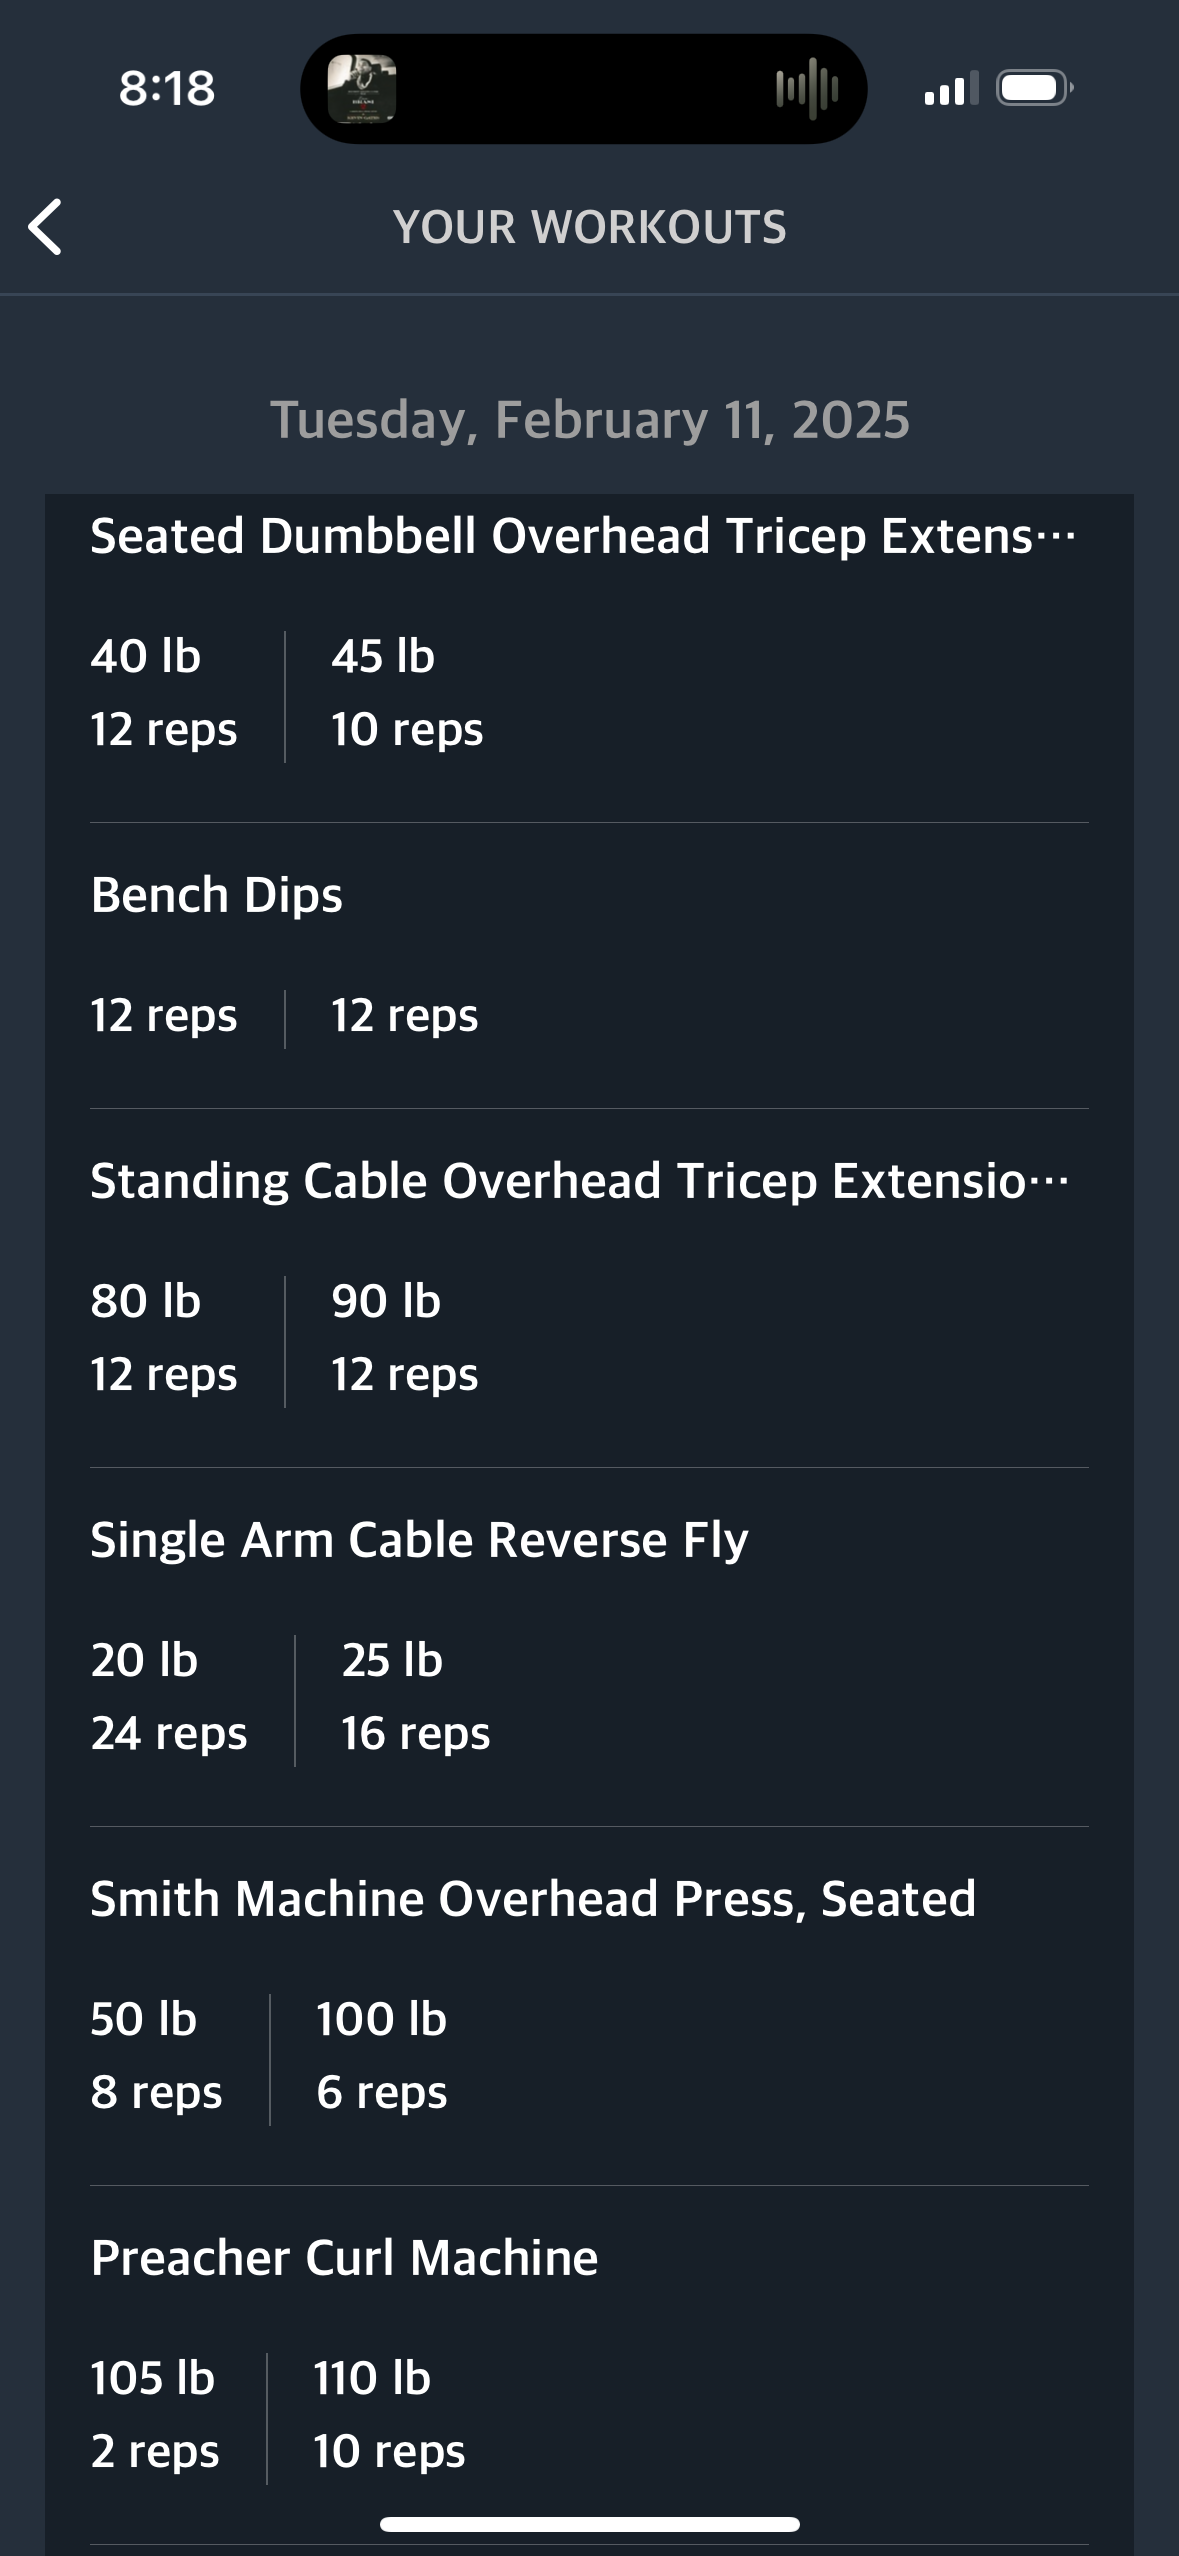Open Standing Cable Overhead Tricep Extension exercise
1179x2556 pixels.
tap(580, 1181)
